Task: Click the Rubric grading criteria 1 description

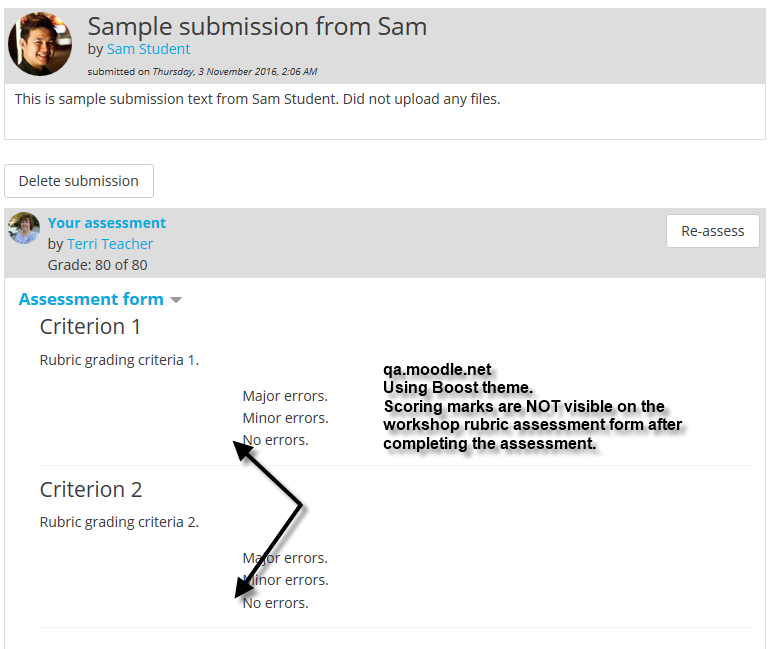Action: 120,360
